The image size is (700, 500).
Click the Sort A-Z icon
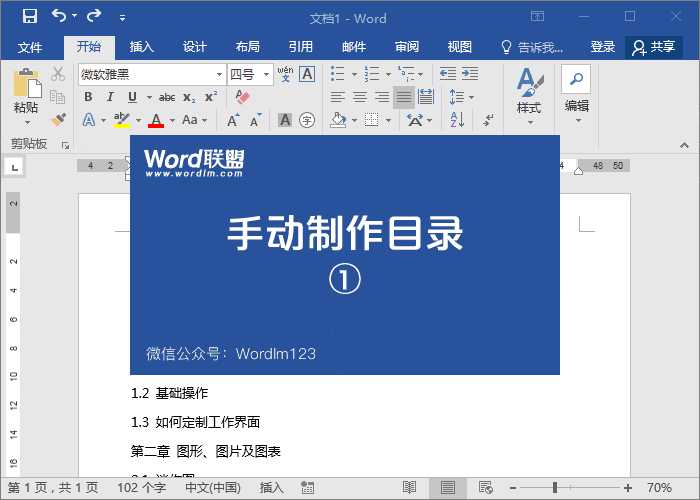(x=457, y=120)
